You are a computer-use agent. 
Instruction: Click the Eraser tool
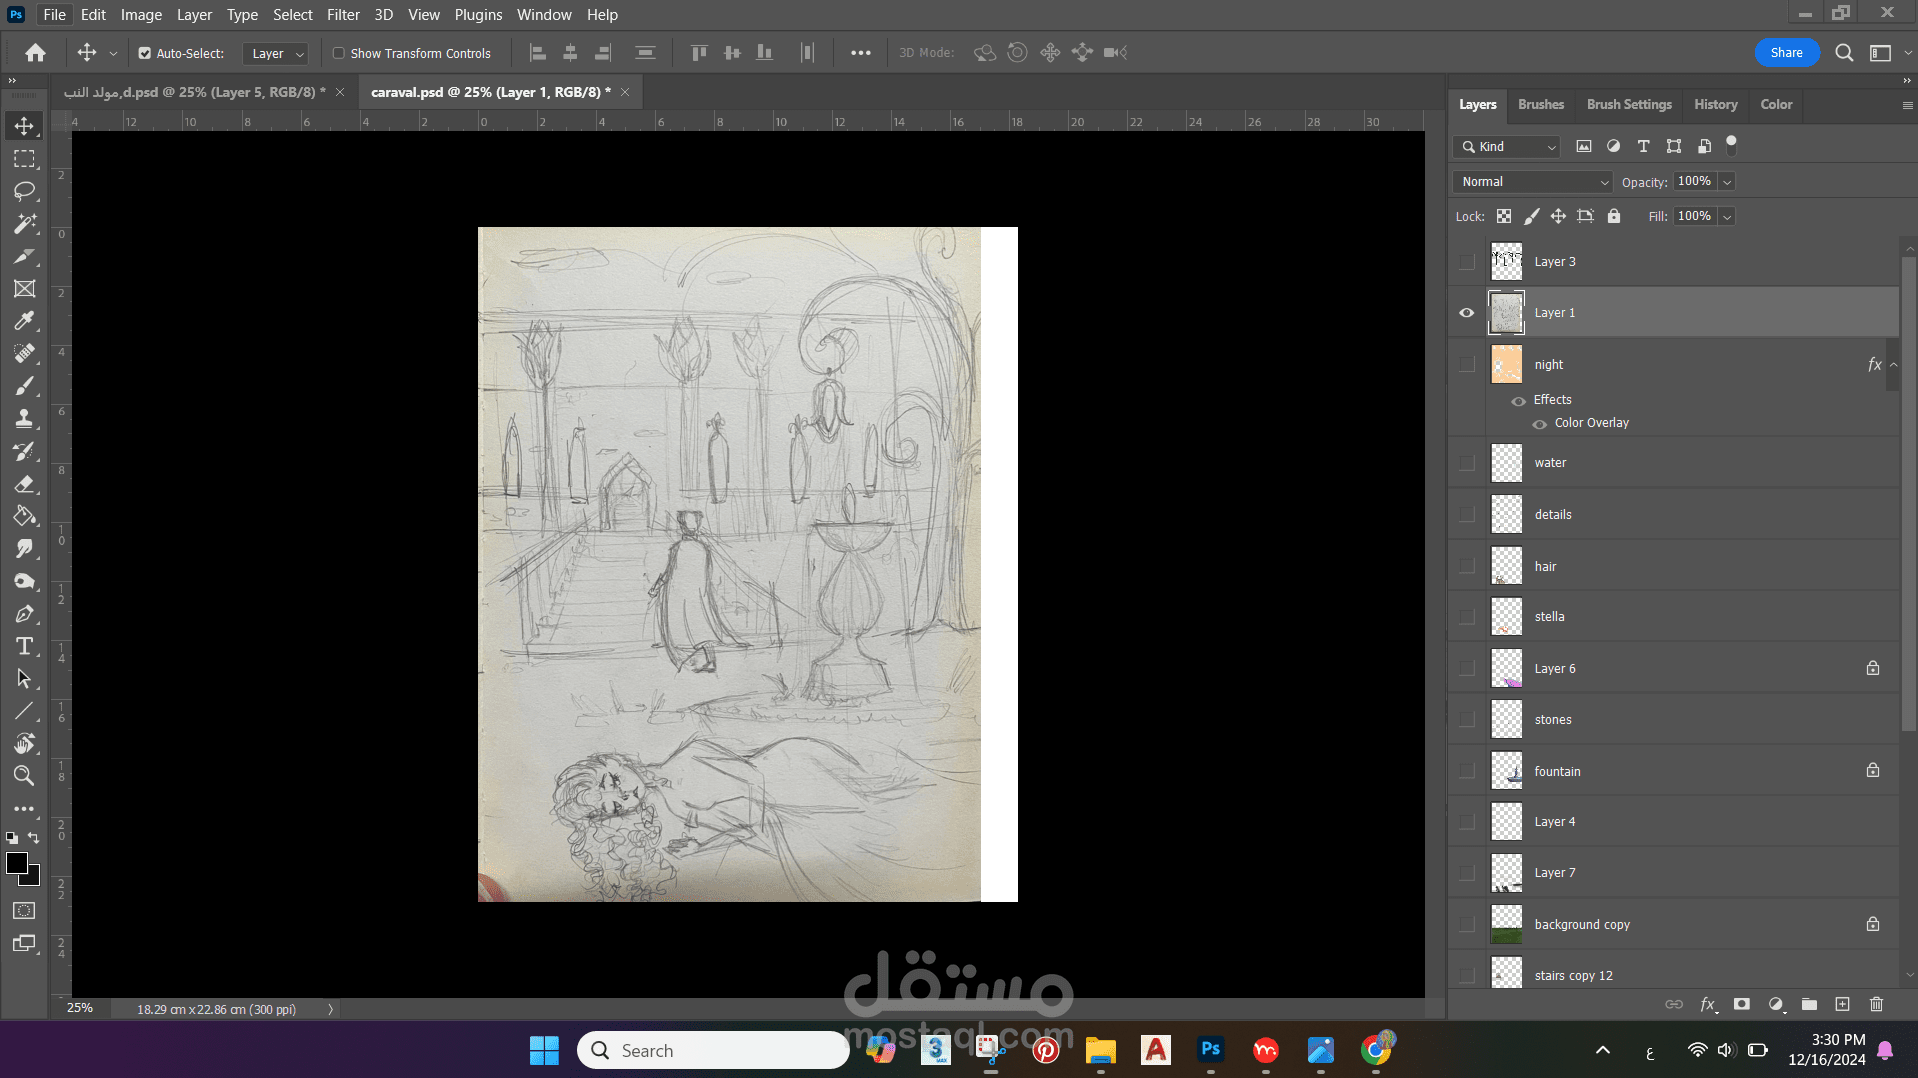[24, 484]
